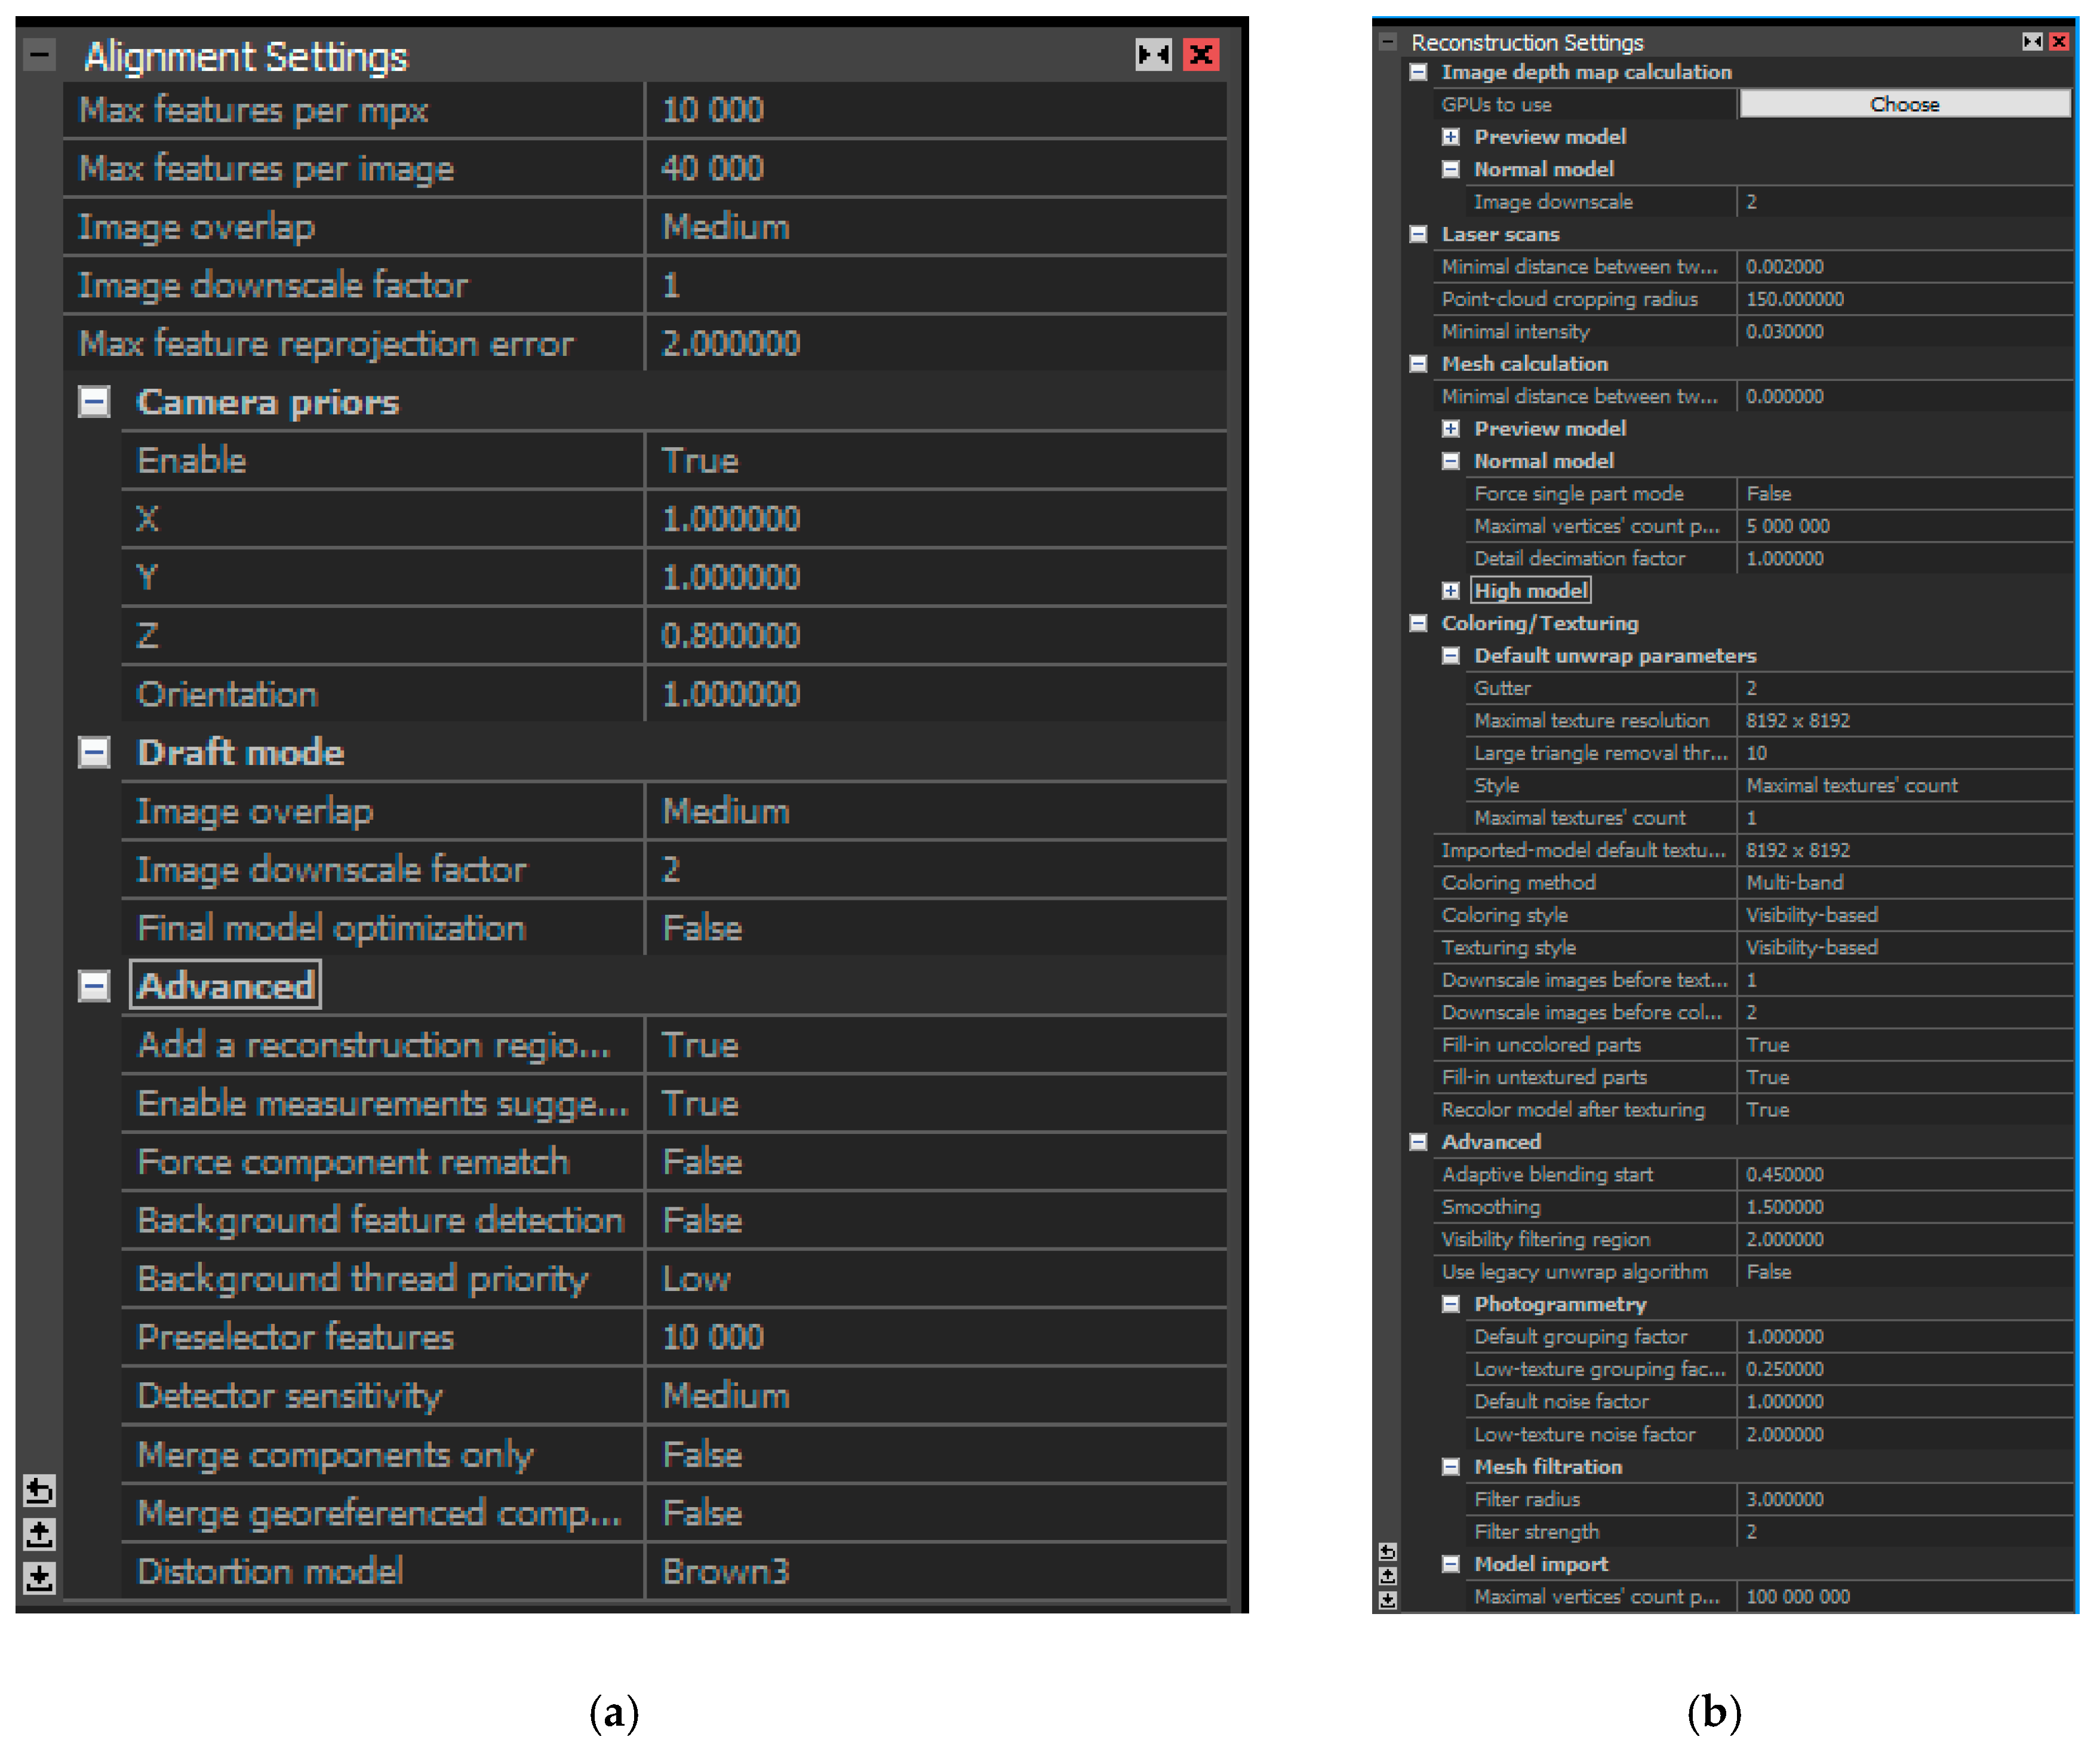Collapse the Mesh filtration group
This screenshot has width=2100, height=1749.
[1451, 1467]
